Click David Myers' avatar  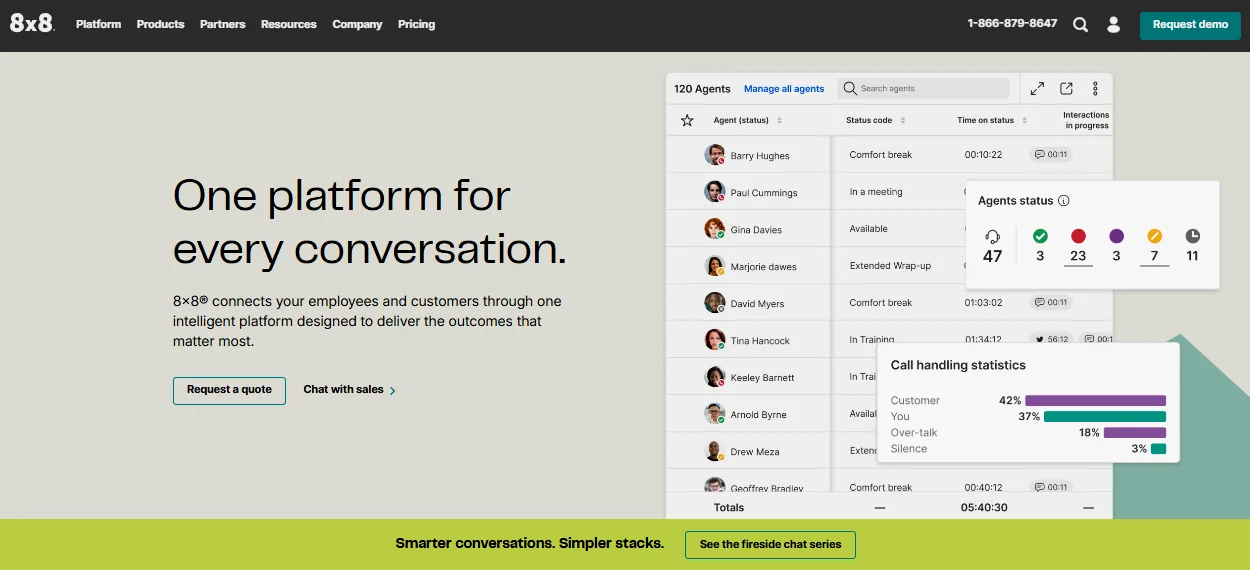pyautogui.click(x=714, y=303)
